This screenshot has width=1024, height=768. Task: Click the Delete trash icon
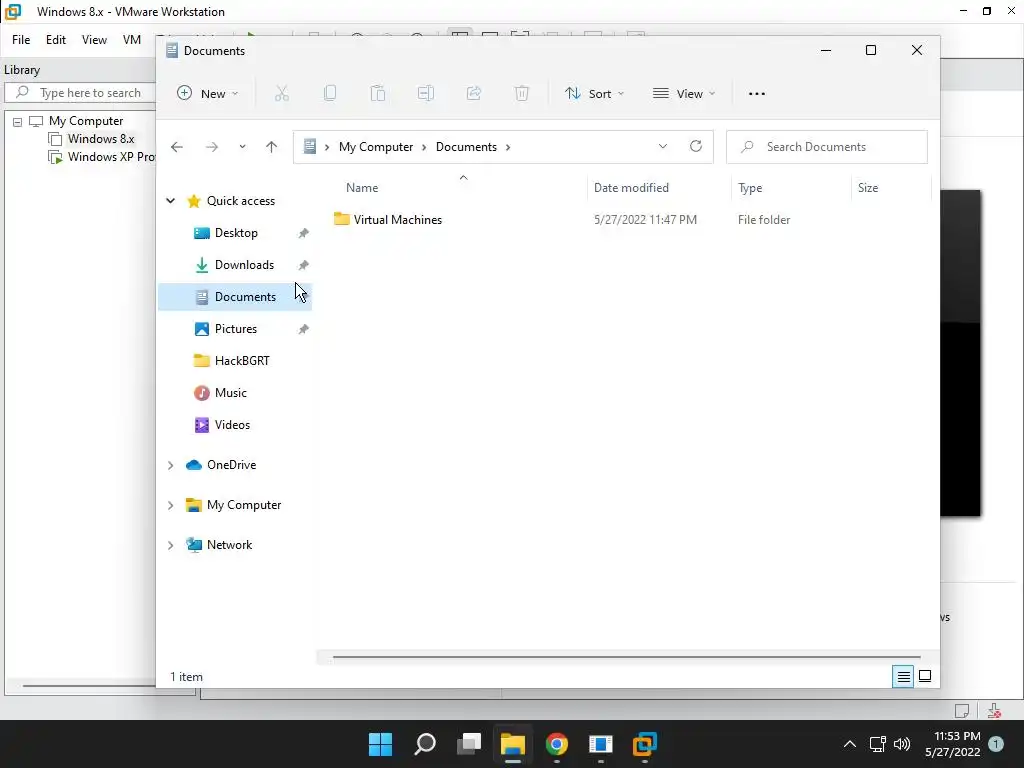521,93
